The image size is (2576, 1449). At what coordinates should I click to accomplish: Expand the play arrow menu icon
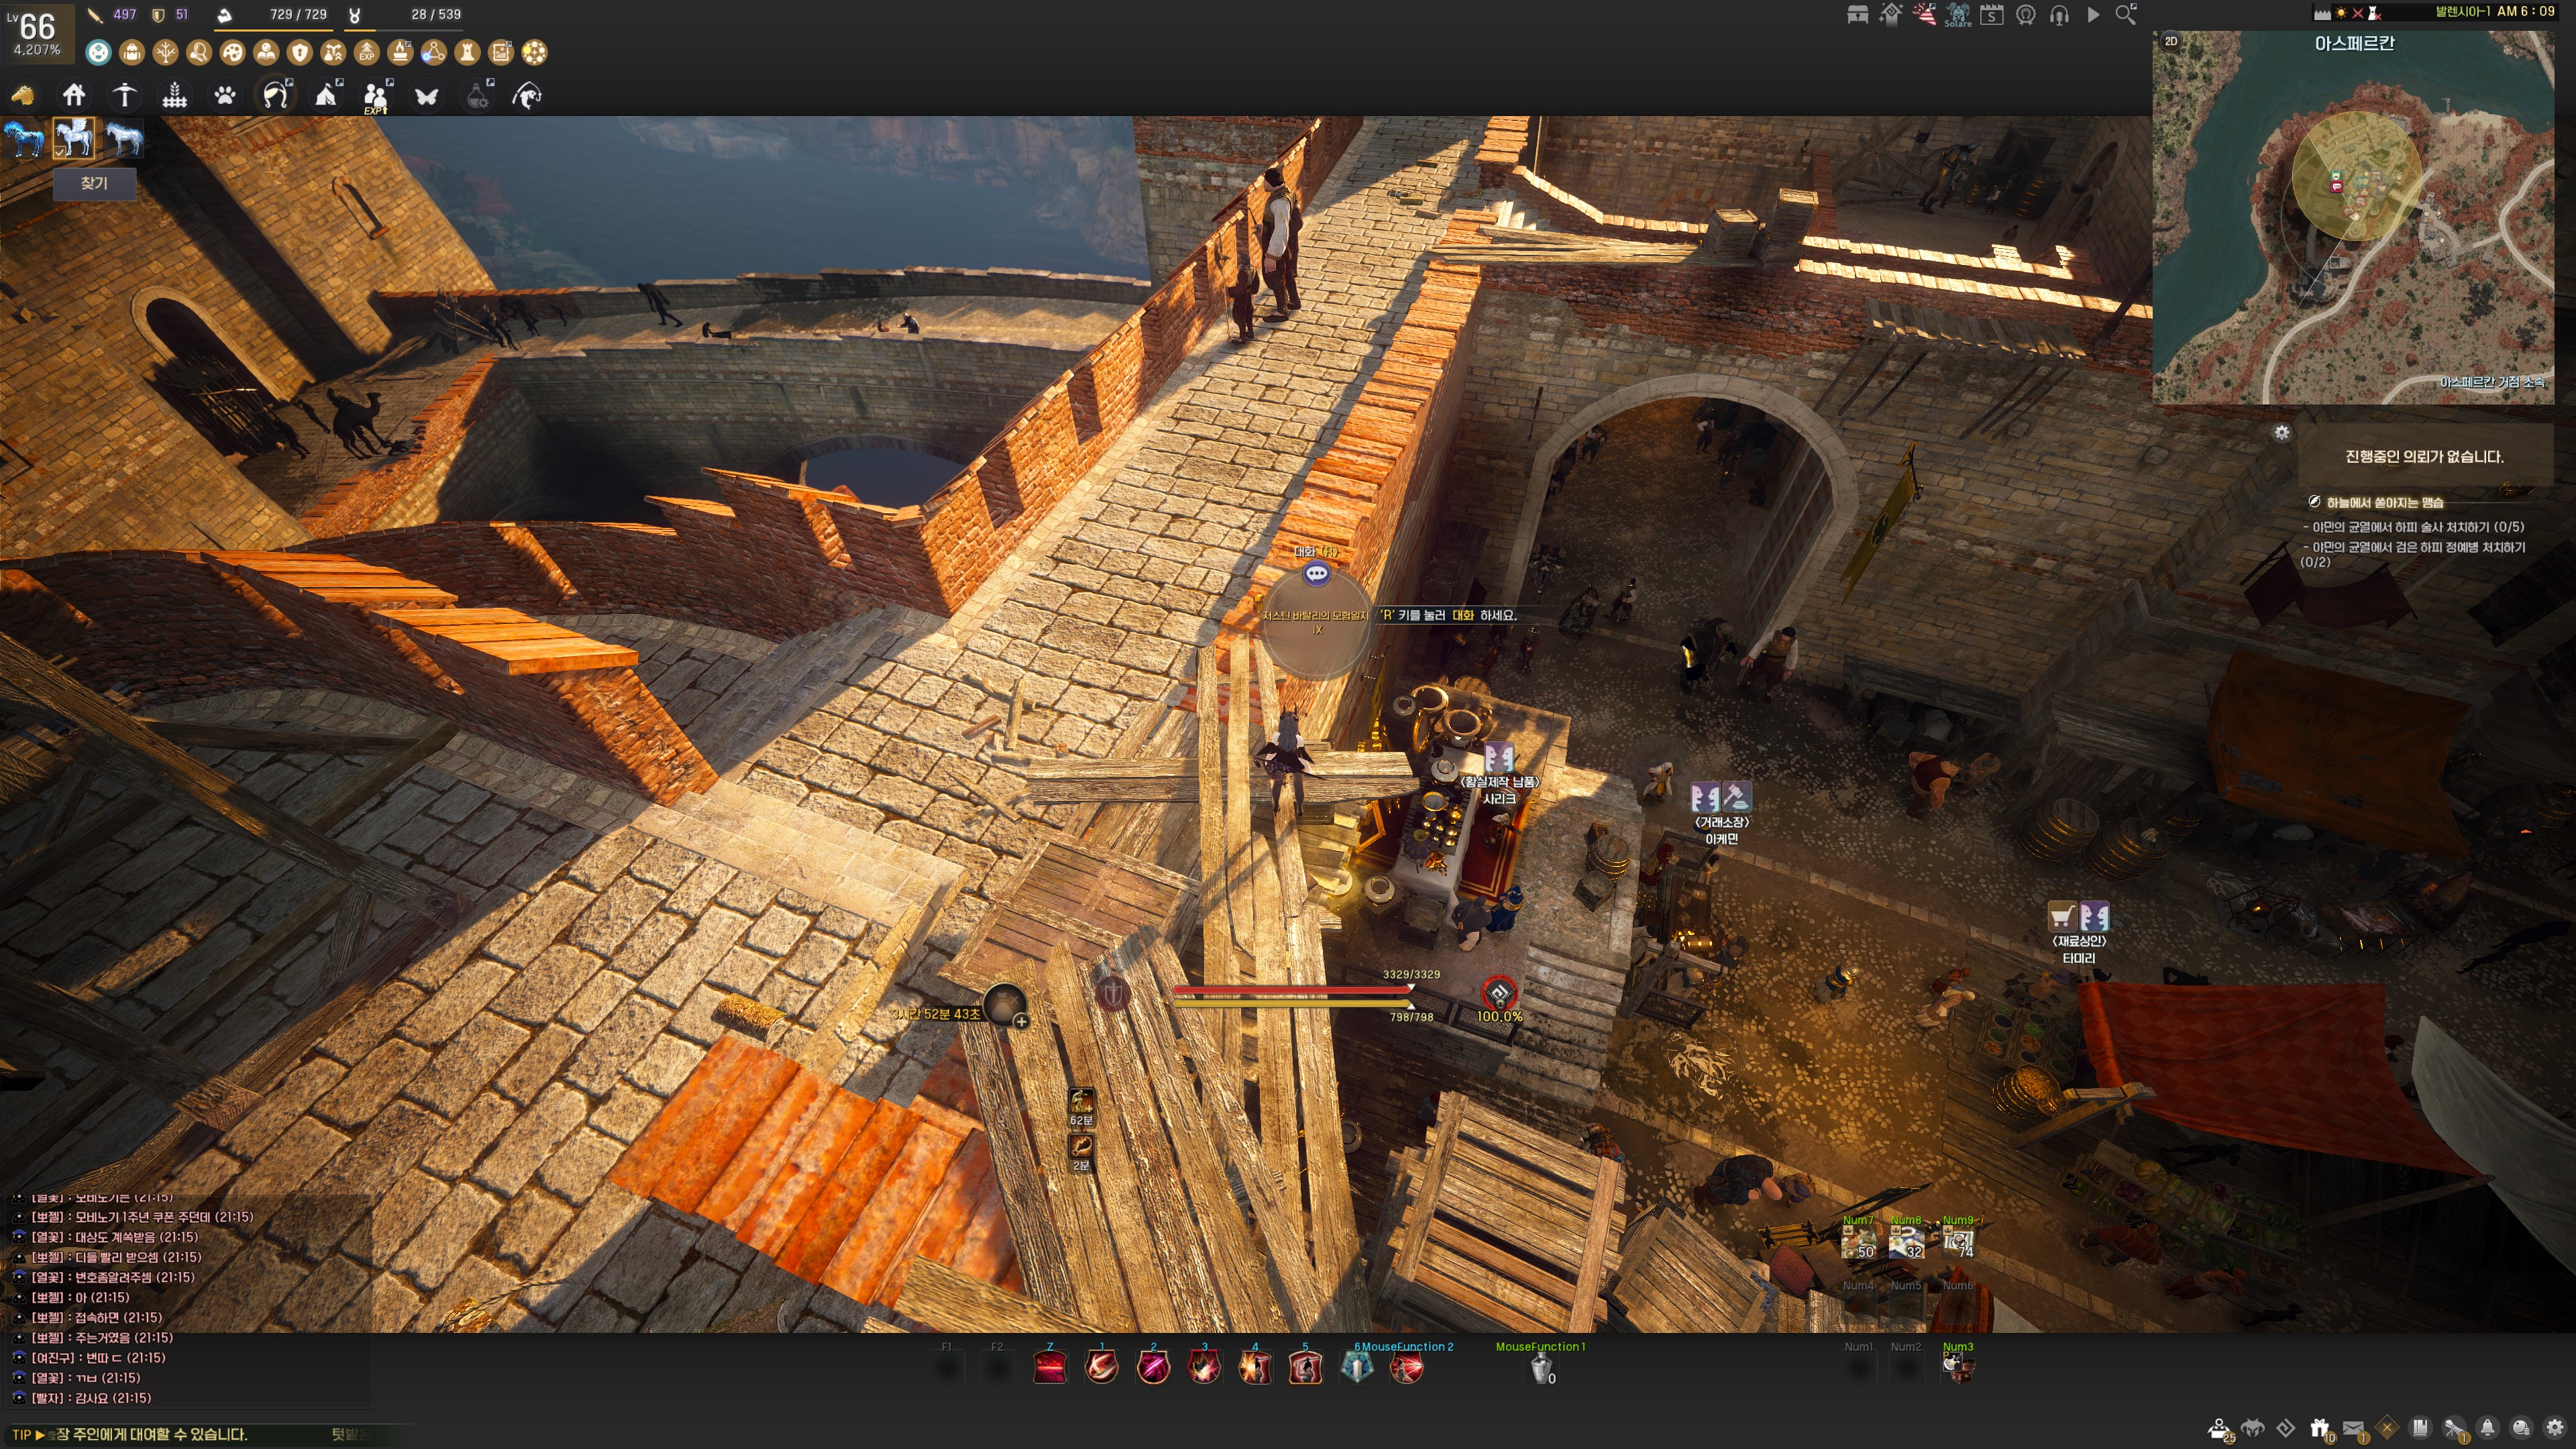point(2093,15)
